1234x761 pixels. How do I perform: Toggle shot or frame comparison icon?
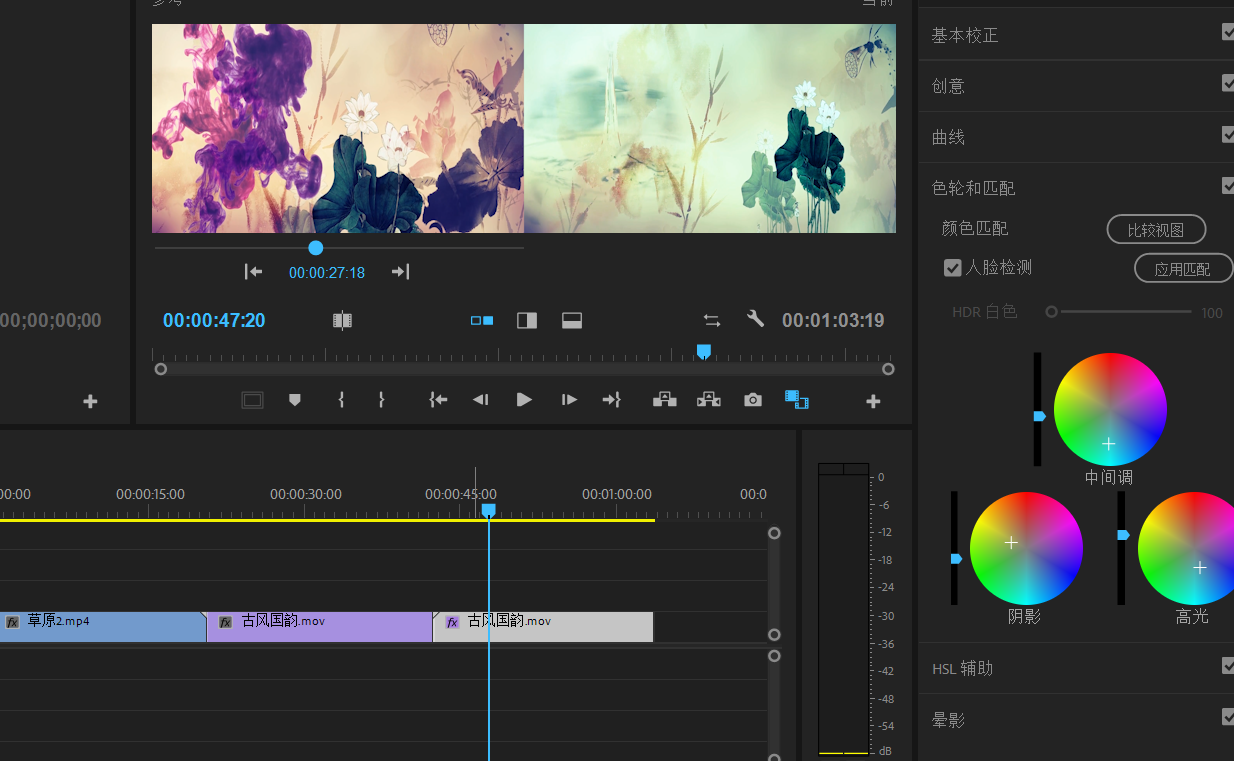click(342, 320)
